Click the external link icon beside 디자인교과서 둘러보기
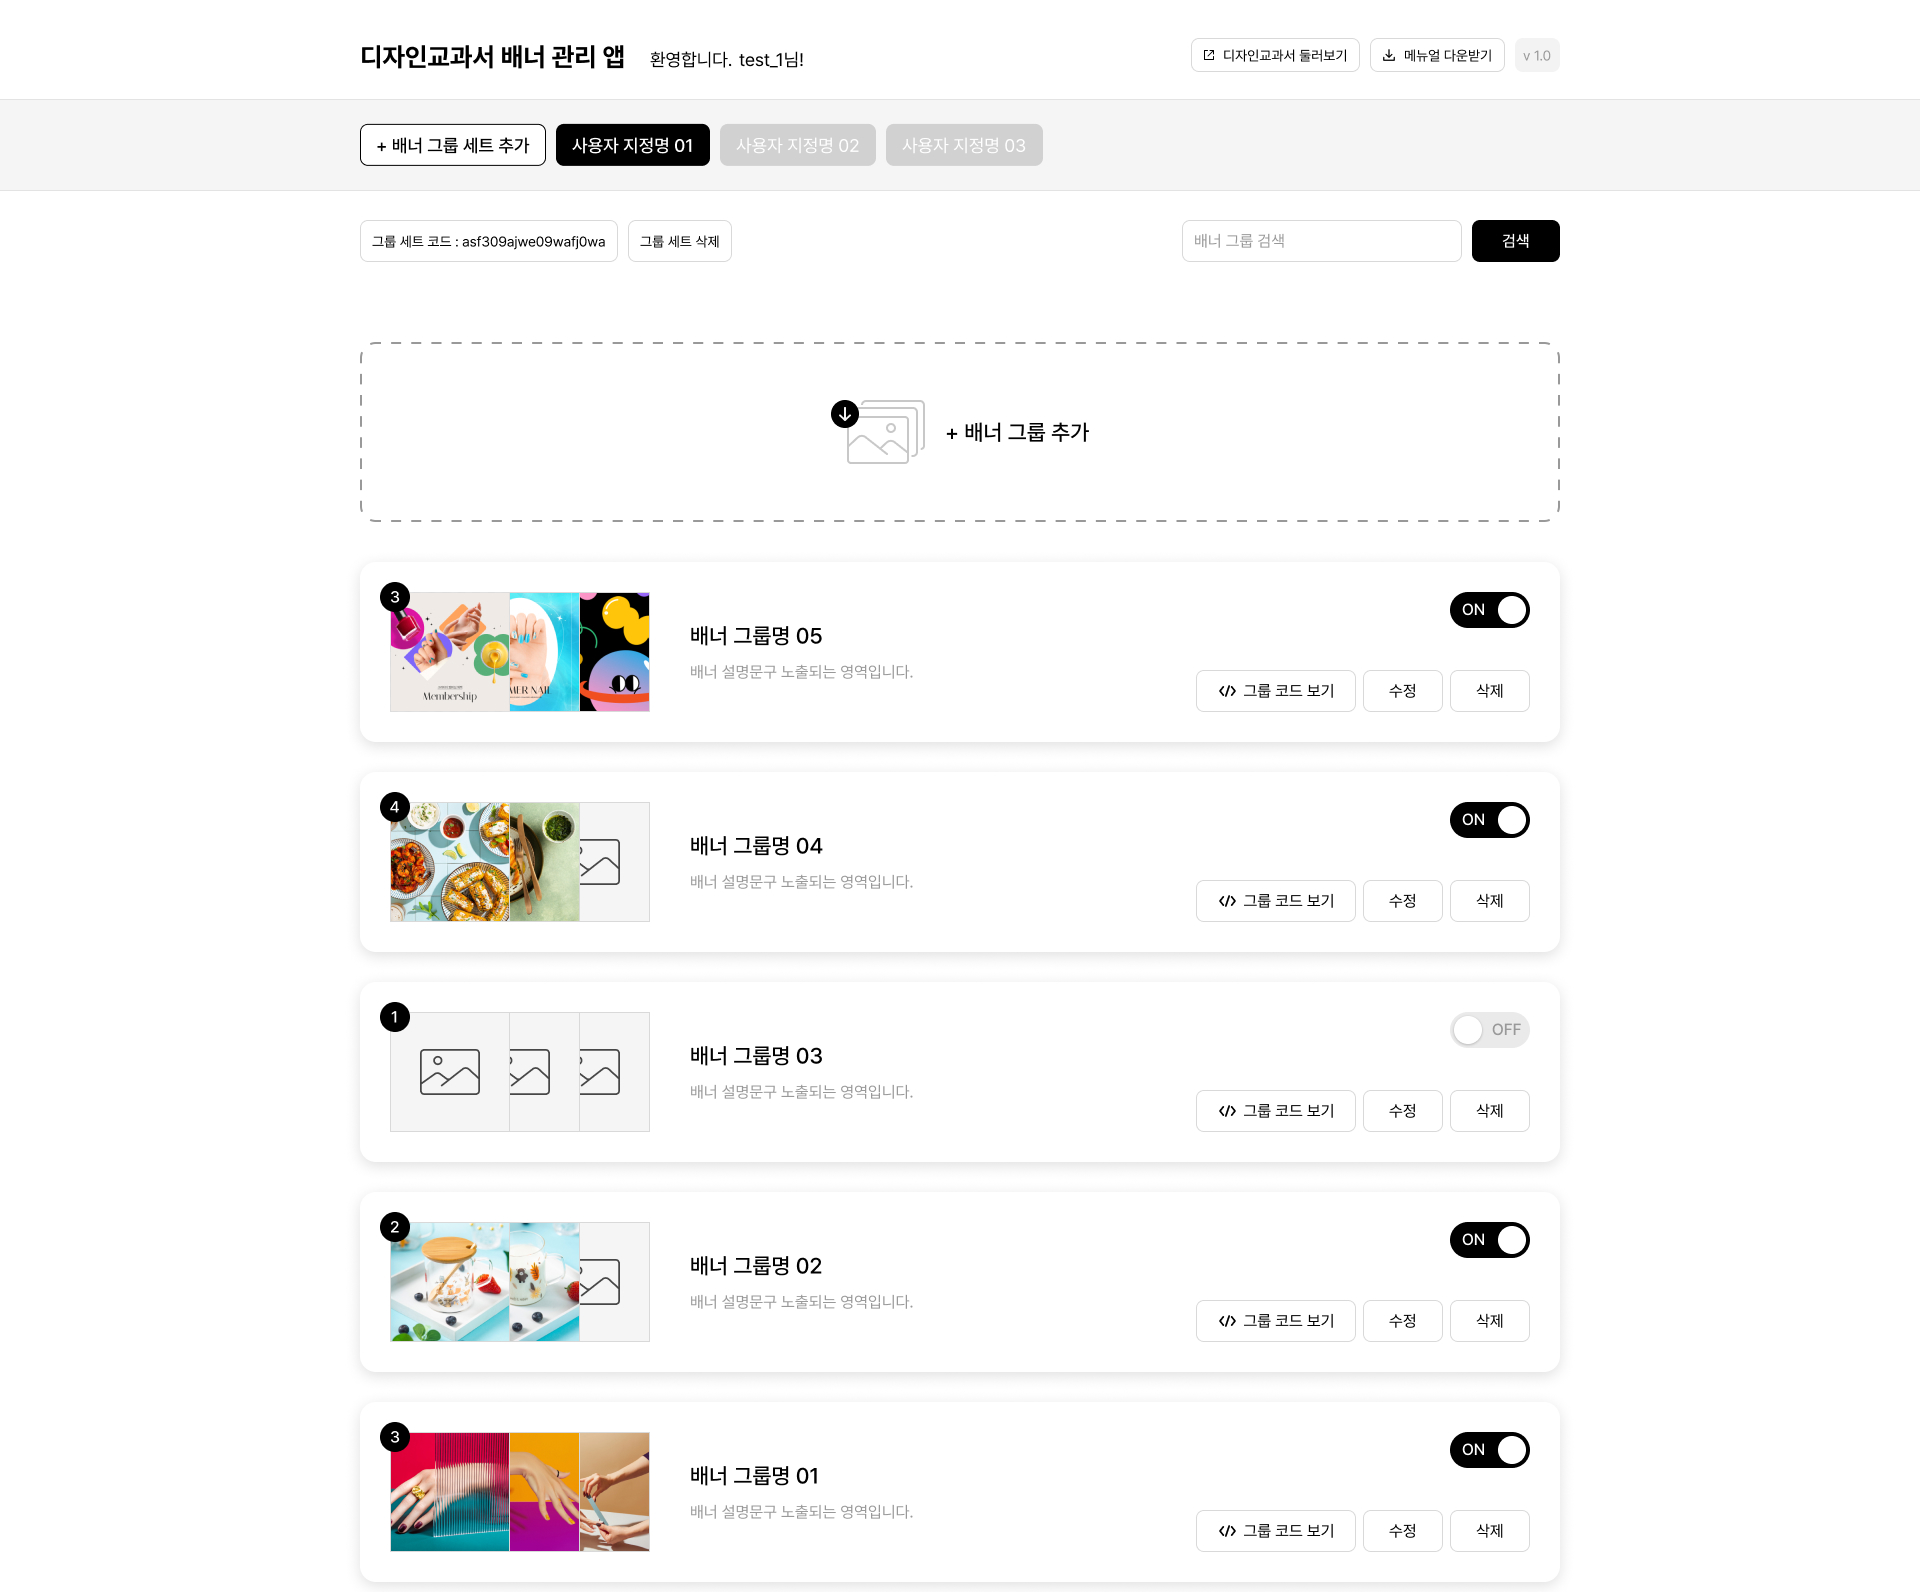Viewport: 1920px width, 1592px height. pos(1209,55)
